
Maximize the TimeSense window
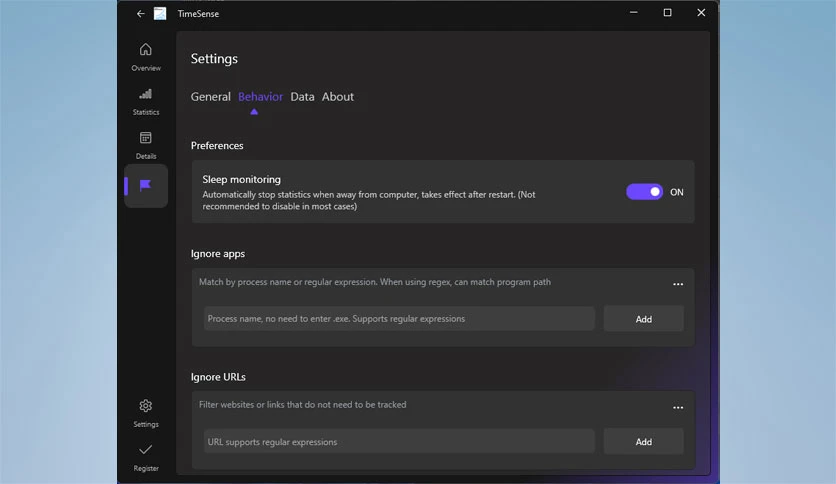[x=668, y=13]
